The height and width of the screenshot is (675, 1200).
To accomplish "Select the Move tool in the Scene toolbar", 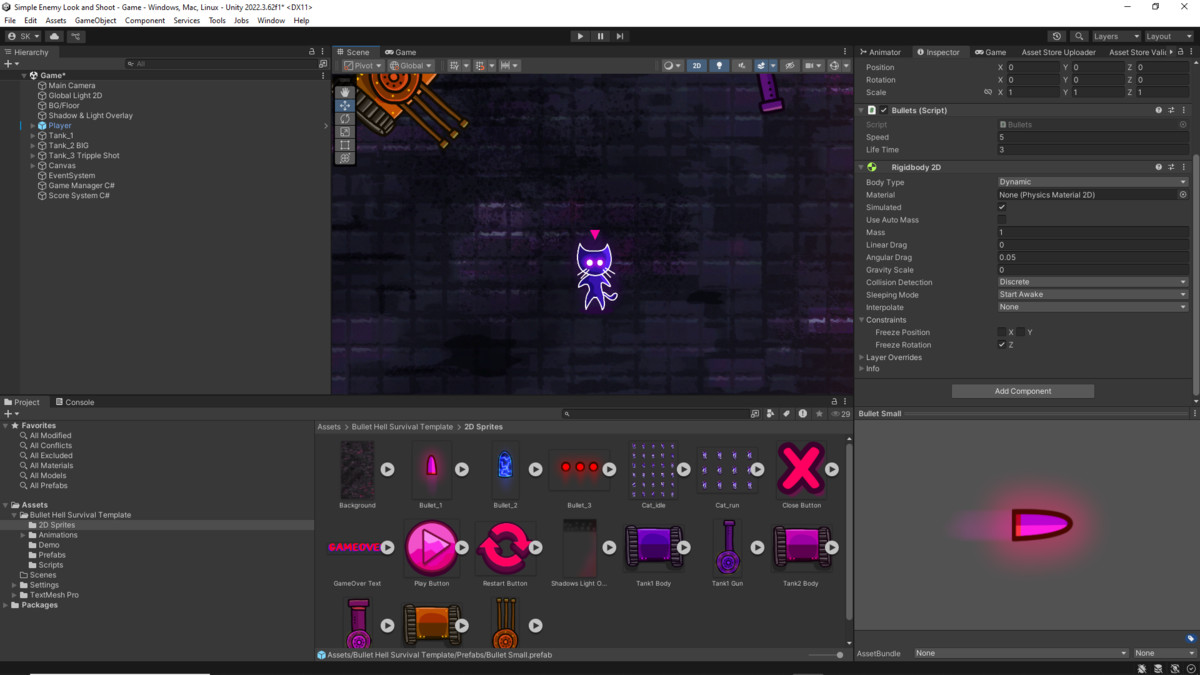I will point(344,105).
